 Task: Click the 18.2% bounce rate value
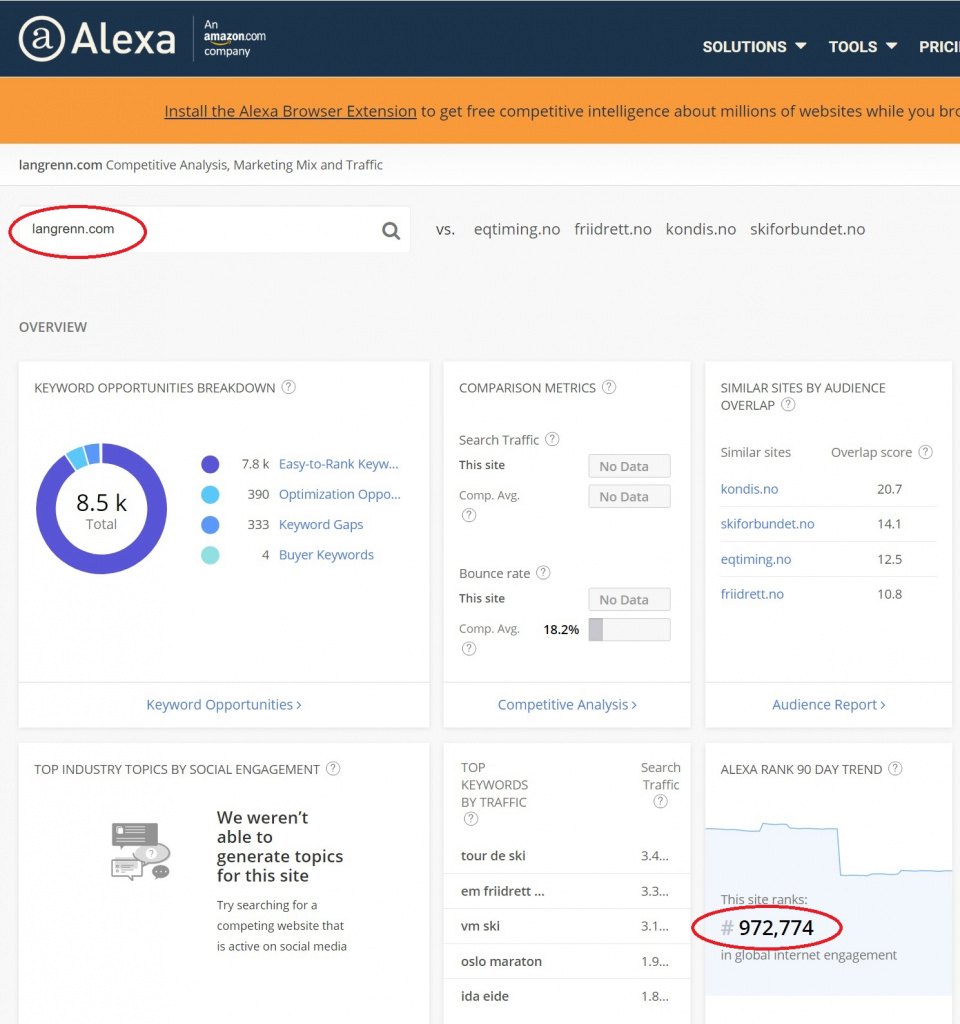coord(561,630)
